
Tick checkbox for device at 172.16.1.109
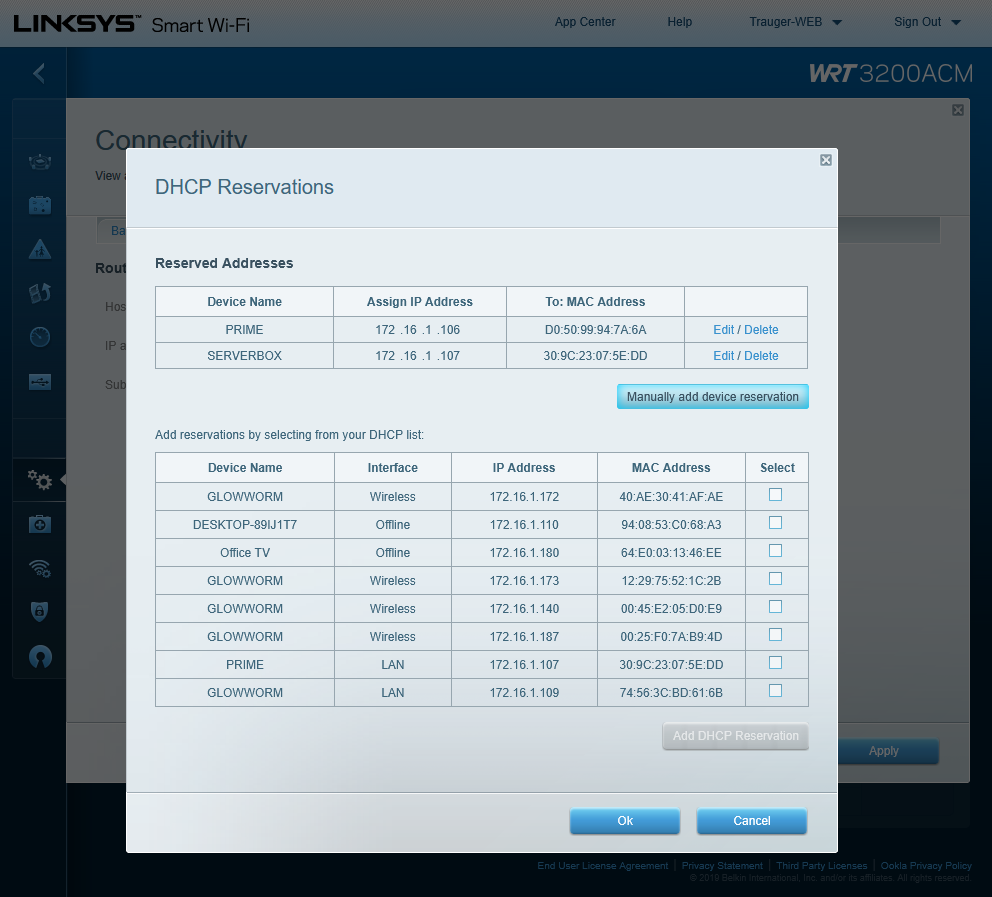click(x=775, y=691)
